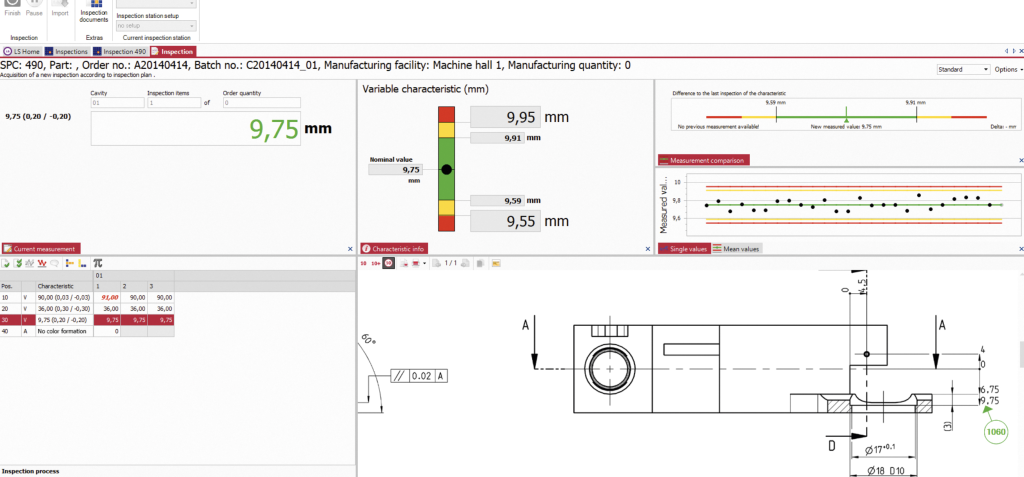Click the red W icon in measurement toolbar
The width and height of the screenshot is (1024, 477).
[41, 263]
